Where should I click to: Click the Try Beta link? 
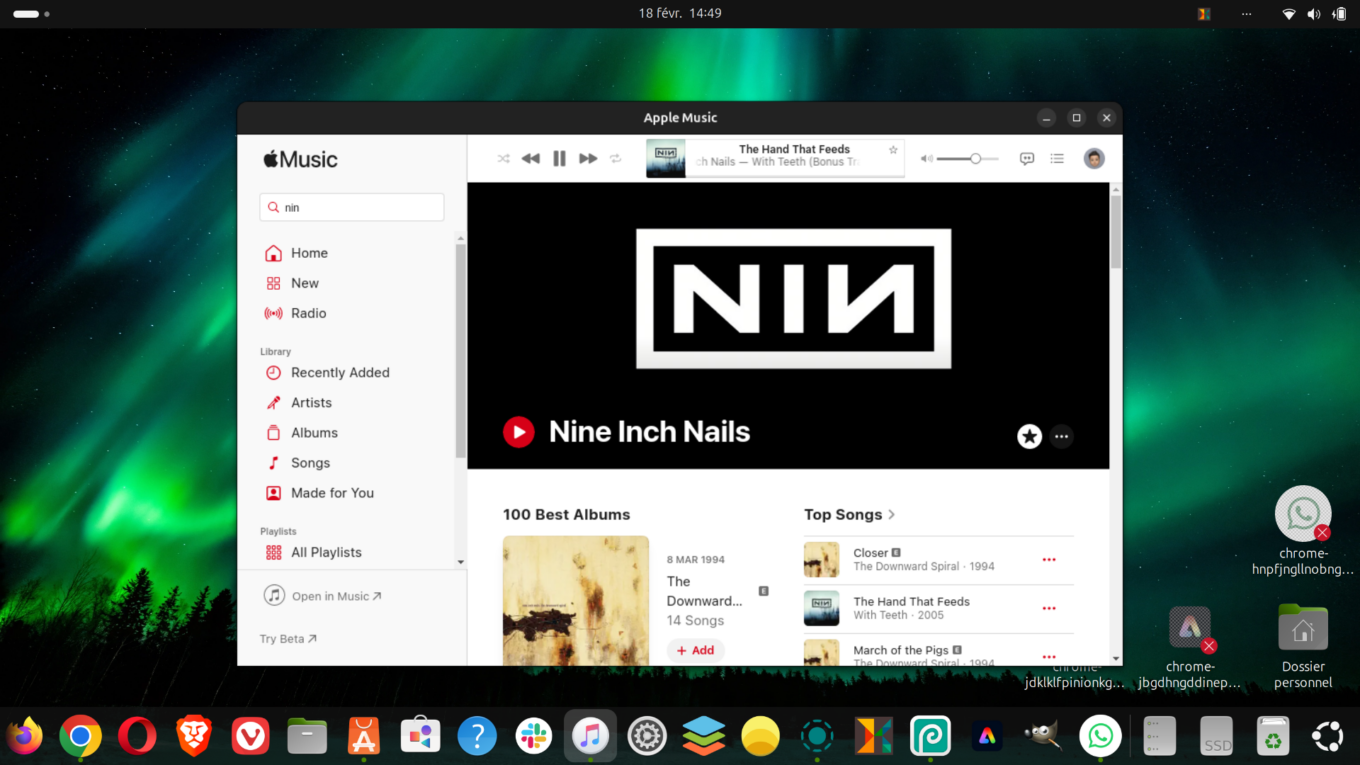point(288,639)
